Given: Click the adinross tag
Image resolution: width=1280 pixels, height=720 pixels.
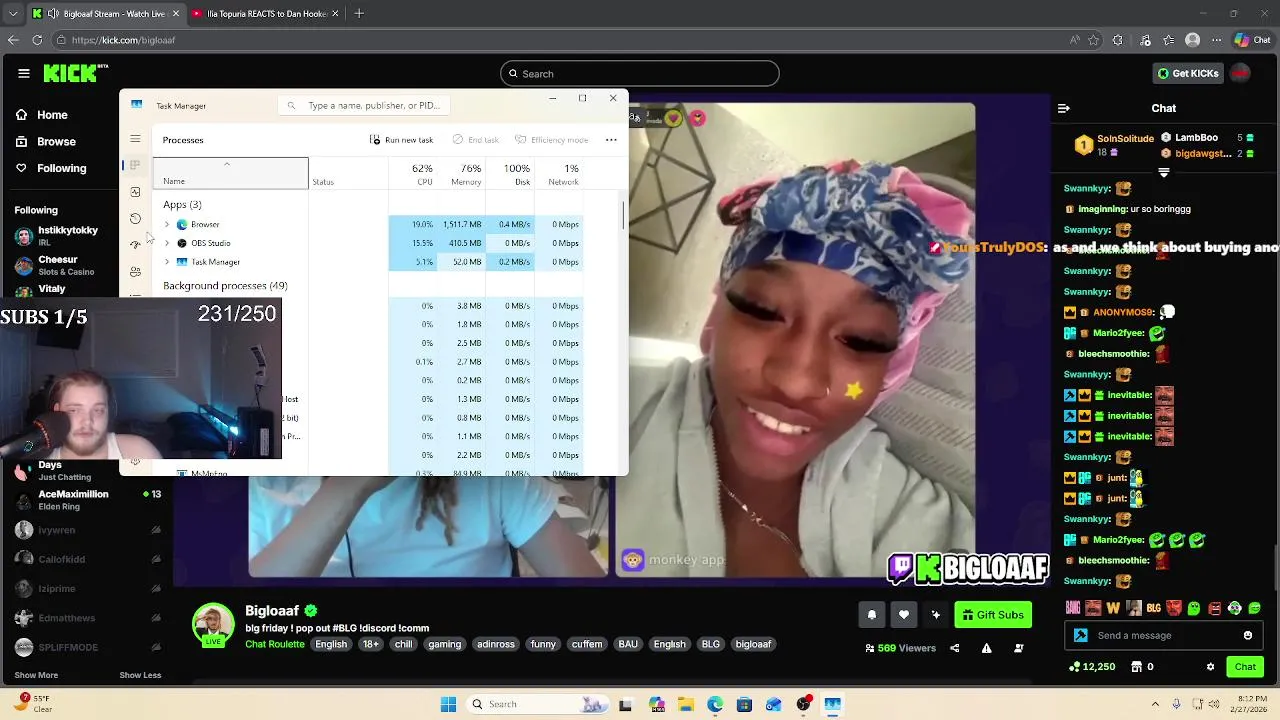Looking at the screenshot, I should pos(495,644).
